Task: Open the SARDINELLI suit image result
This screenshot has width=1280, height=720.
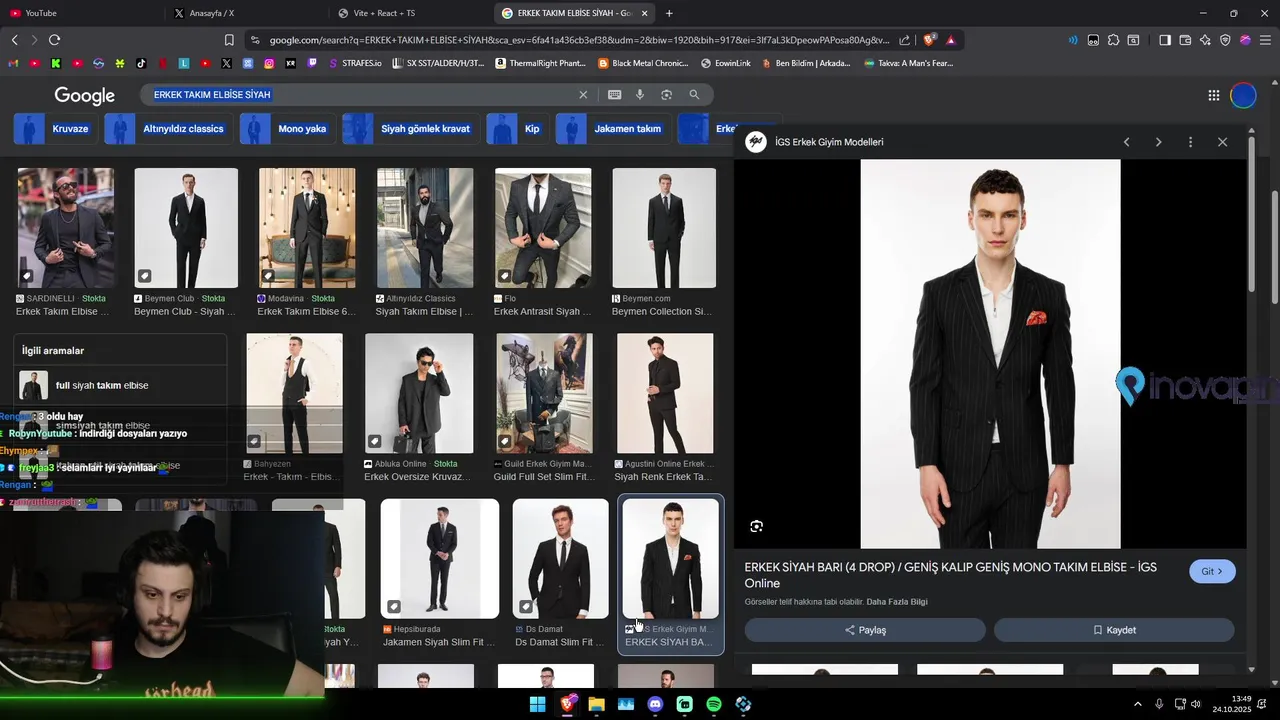Action: pyautogui.click(x=66, y=228)
